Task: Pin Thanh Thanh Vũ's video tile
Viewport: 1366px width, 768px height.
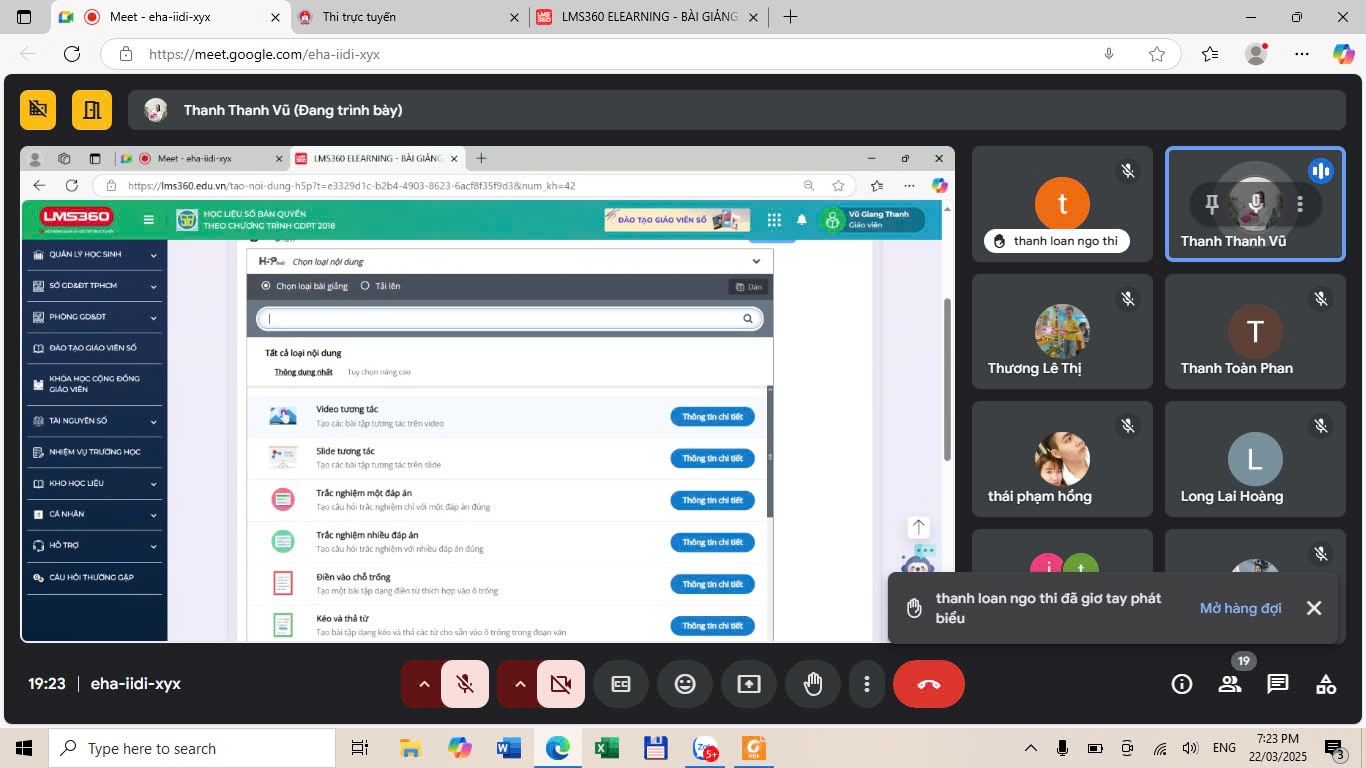Action: 1212,204
